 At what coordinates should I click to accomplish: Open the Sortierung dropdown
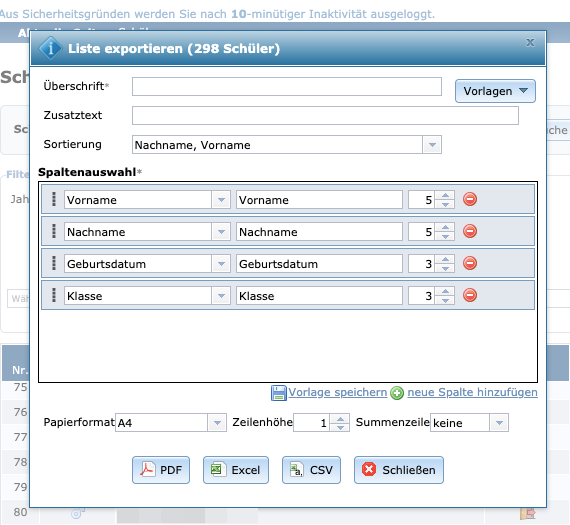[432, 145]
